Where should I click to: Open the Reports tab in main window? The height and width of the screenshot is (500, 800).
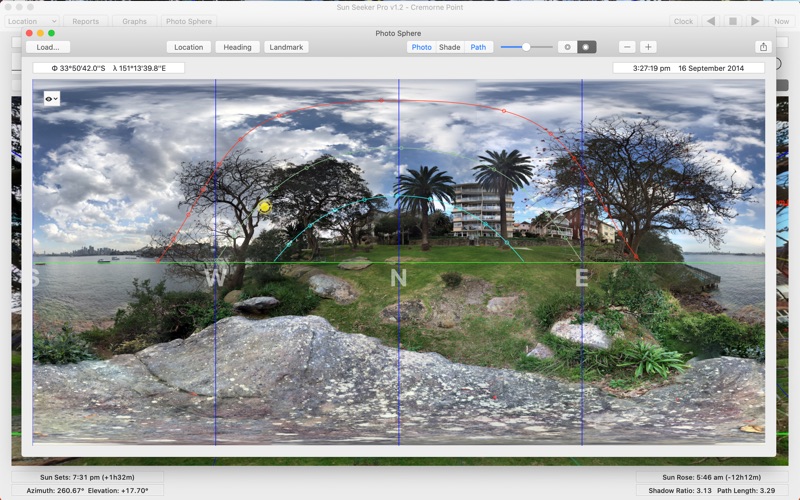[x=85, y=21]
